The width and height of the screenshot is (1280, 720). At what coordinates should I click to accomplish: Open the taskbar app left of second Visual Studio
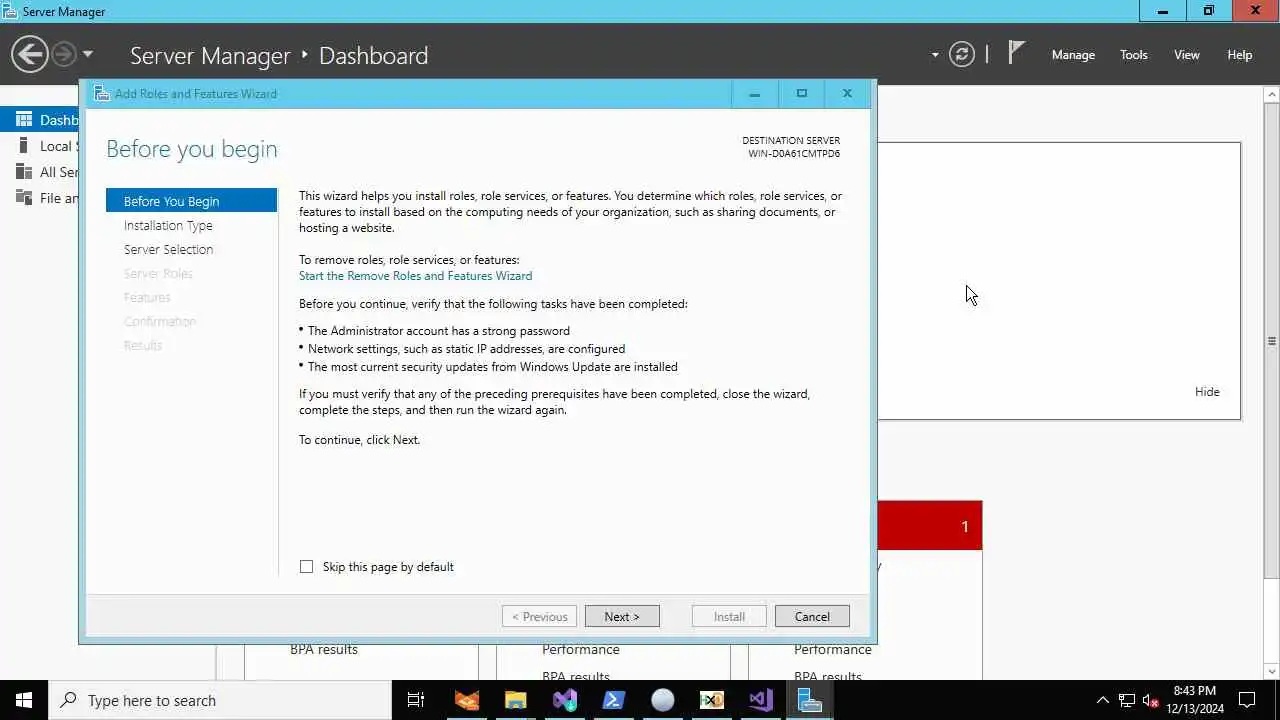[711, 700]
